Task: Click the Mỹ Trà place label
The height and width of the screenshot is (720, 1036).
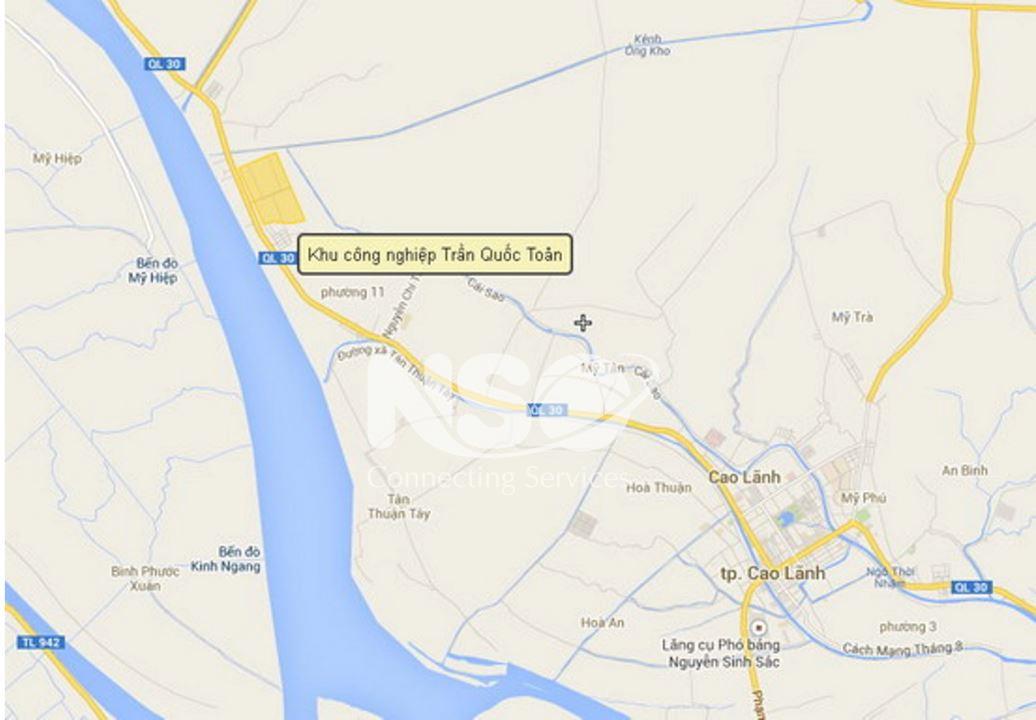Action: pyautogui.click(x=852, y=318)
